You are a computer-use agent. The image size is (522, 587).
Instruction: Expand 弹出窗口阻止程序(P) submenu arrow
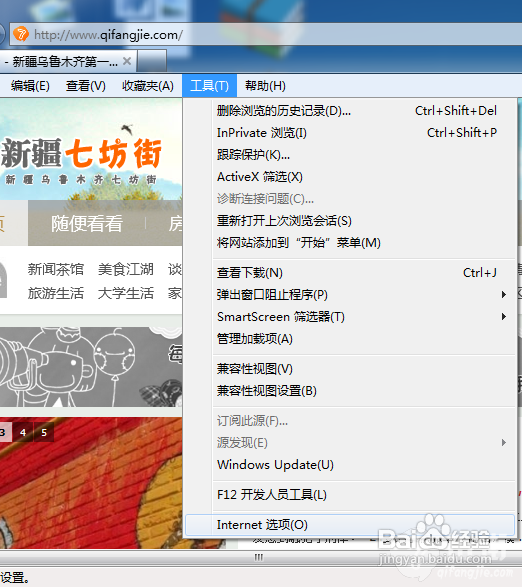coord(504,295)
